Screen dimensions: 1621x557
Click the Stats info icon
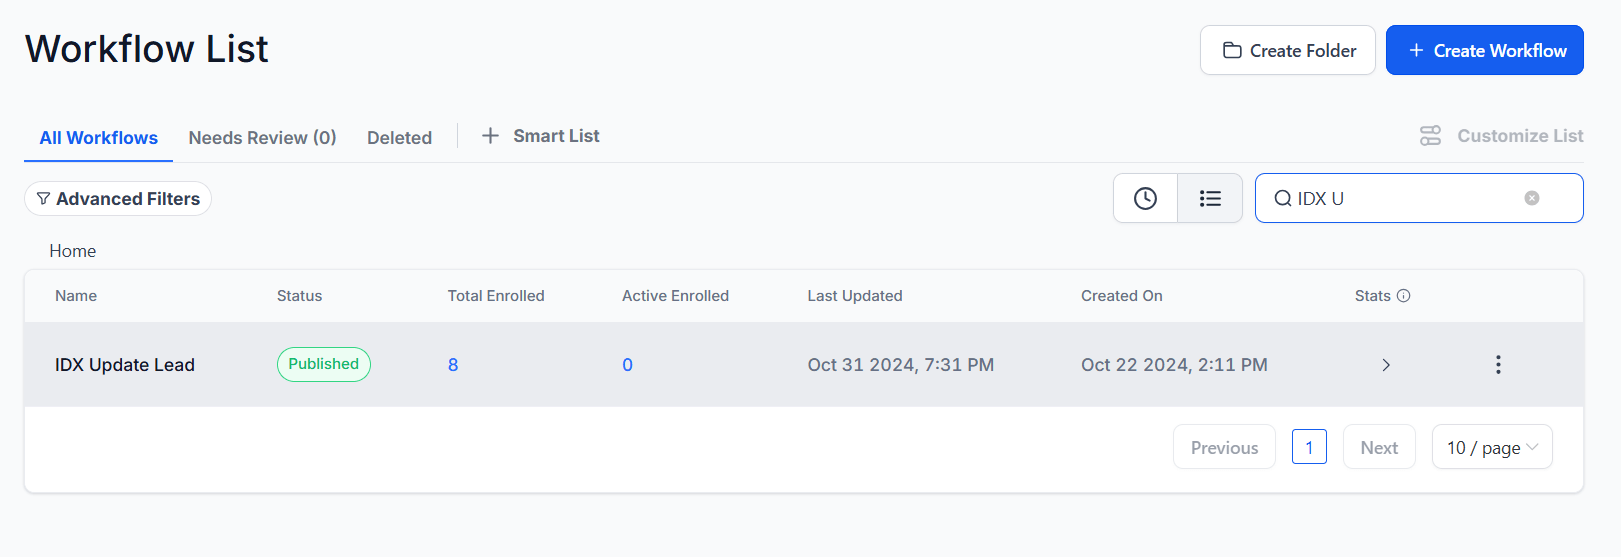1403,296
